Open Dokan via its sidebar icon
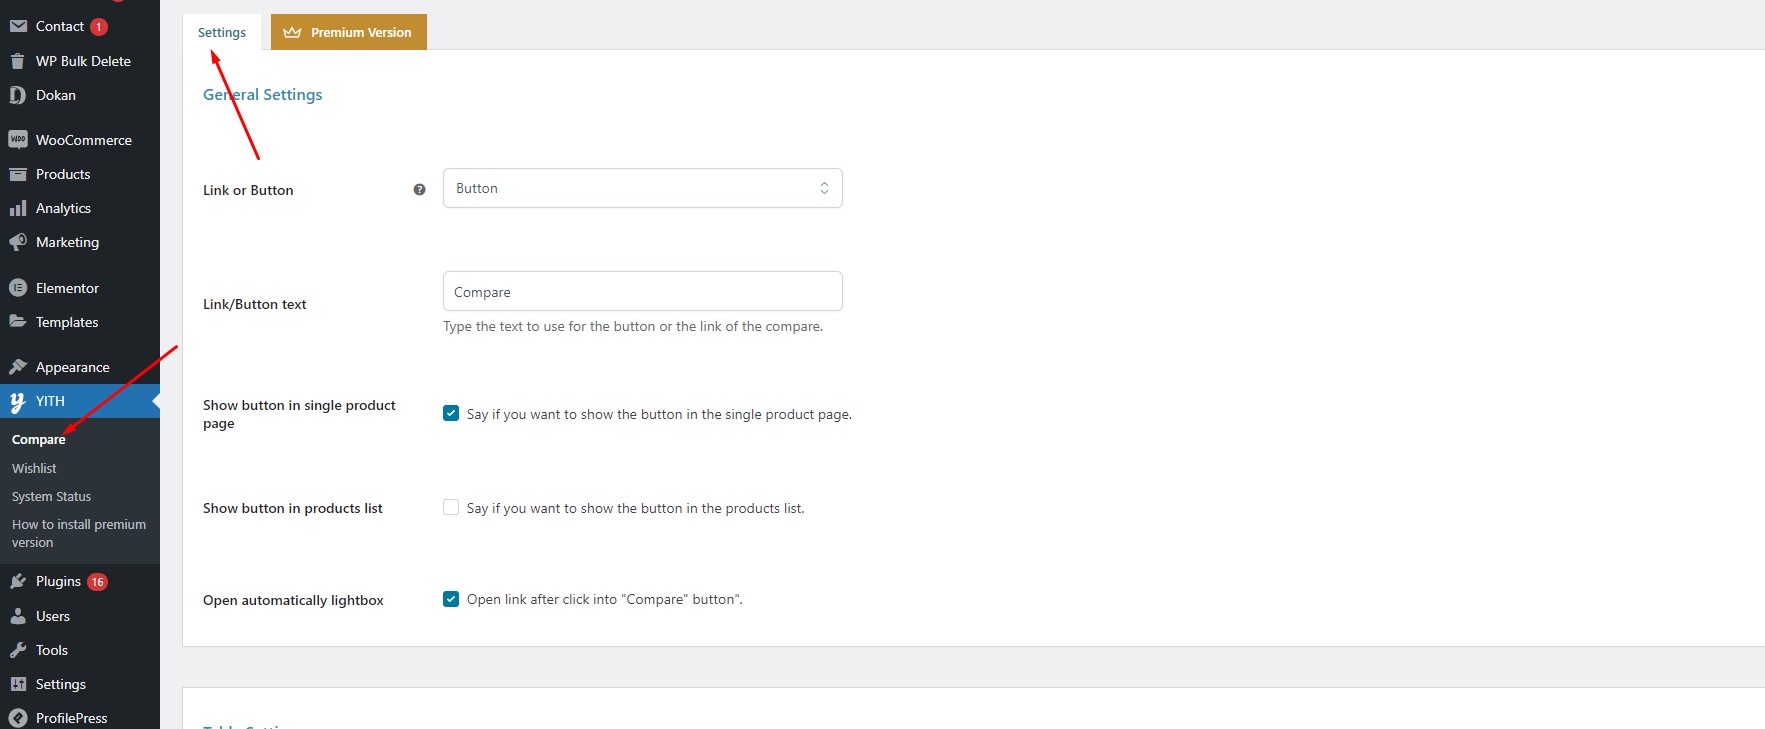The height and width of the screenshot is (729, 1765). (17, 95)
